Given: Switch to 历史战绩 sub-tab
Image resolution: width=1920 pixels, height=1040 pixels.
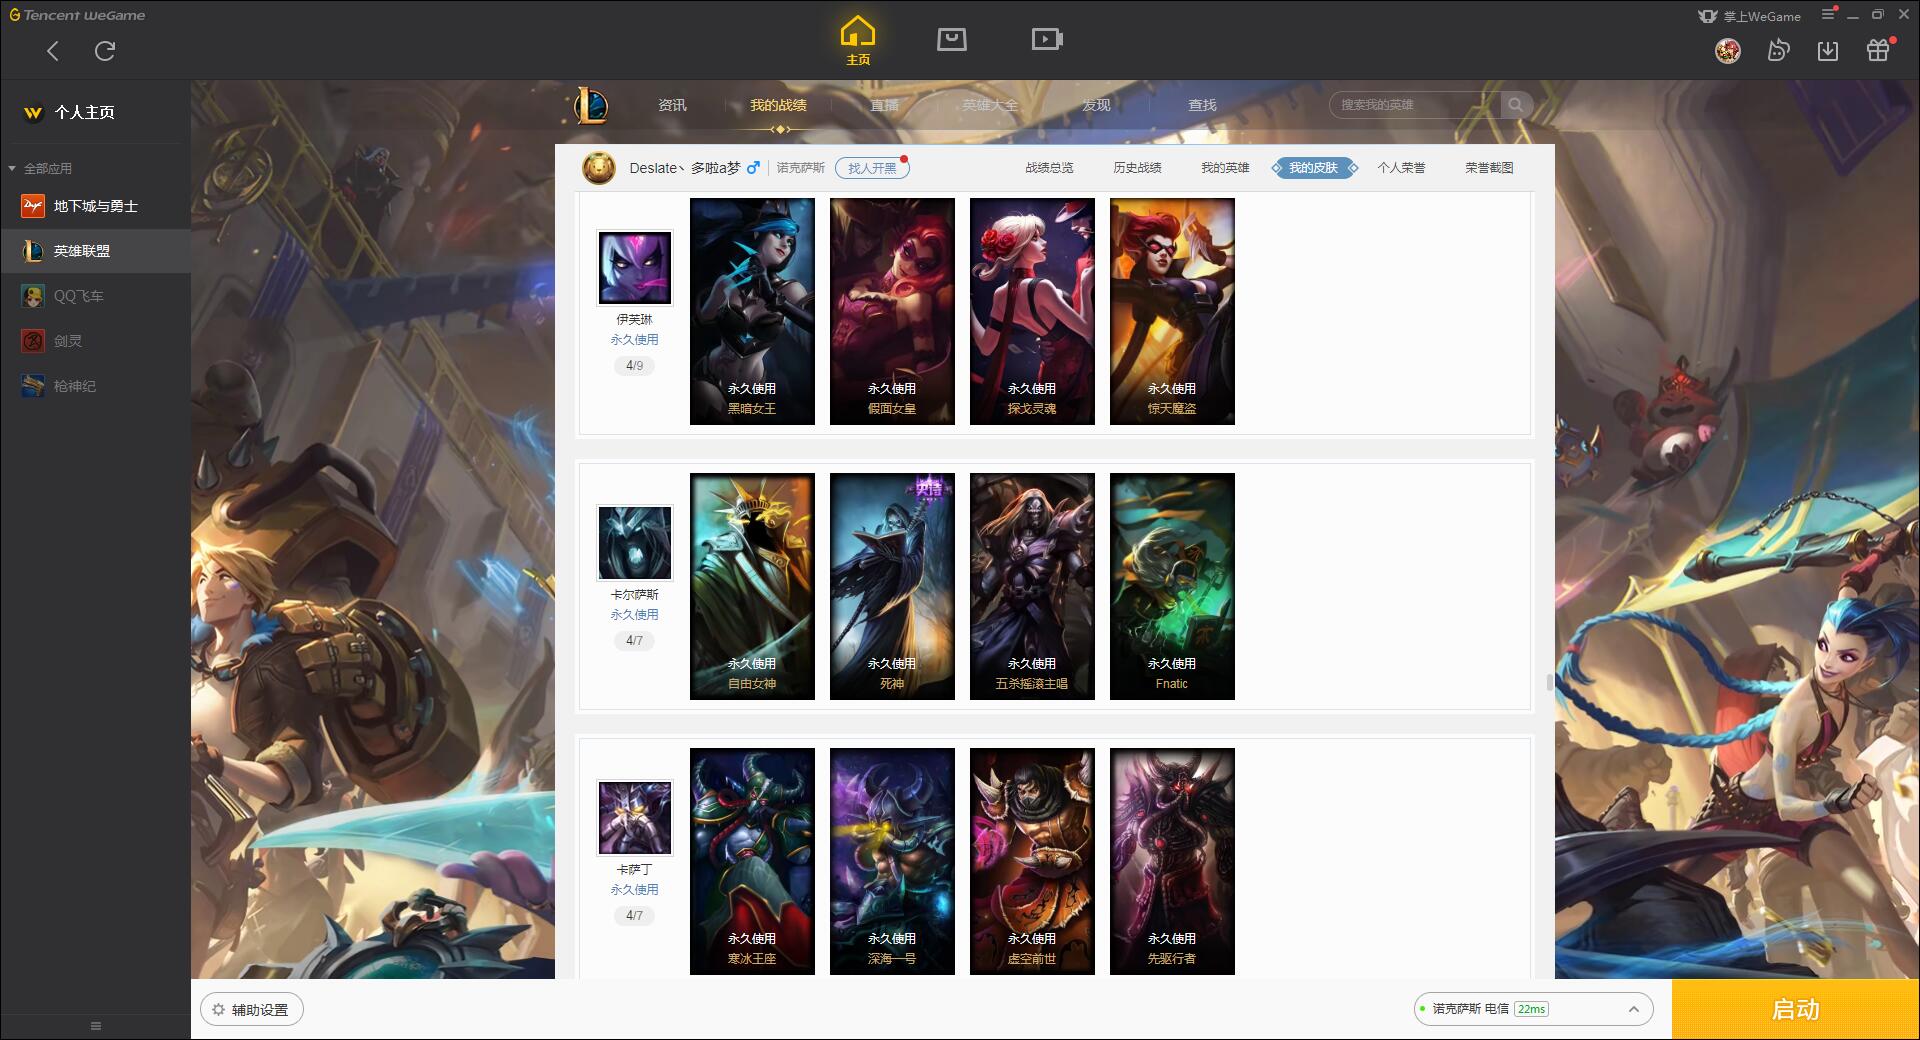Looking at the screenshot, I should point(1137,168).
